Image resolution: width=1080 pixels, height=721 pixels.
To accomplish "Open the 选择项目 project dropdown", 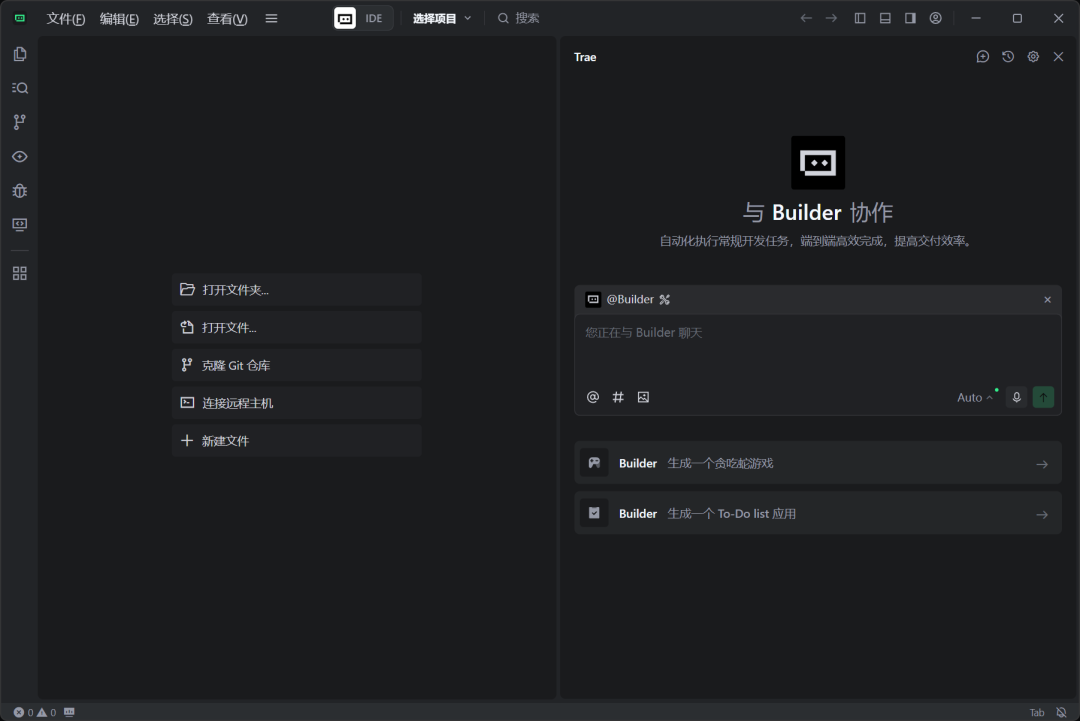I will (442, 19).
